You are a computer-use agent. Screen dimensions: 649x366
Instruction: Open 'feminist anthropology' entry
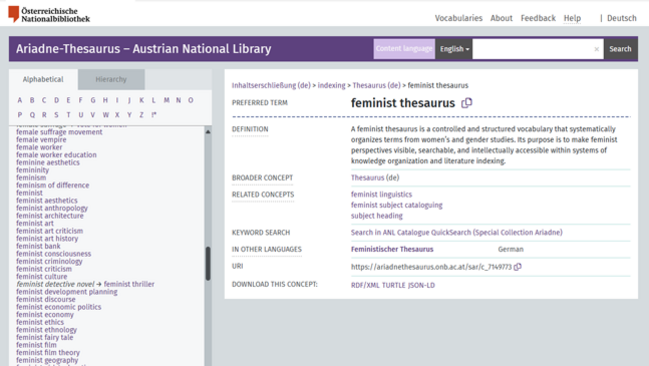52,208
